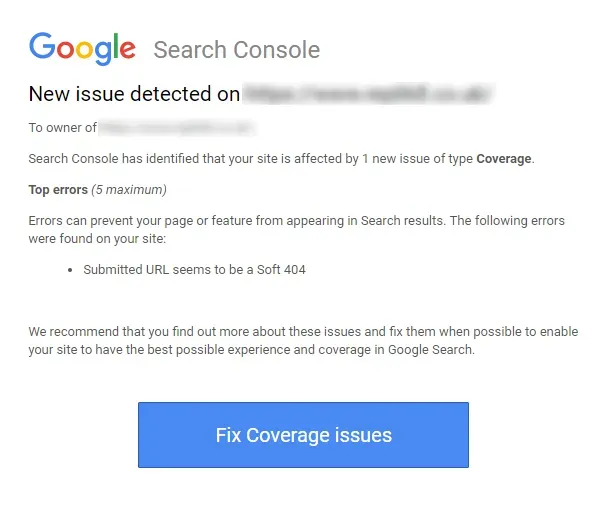
Task: Click the red 'e' of Google logo
Action: point(127,49)
